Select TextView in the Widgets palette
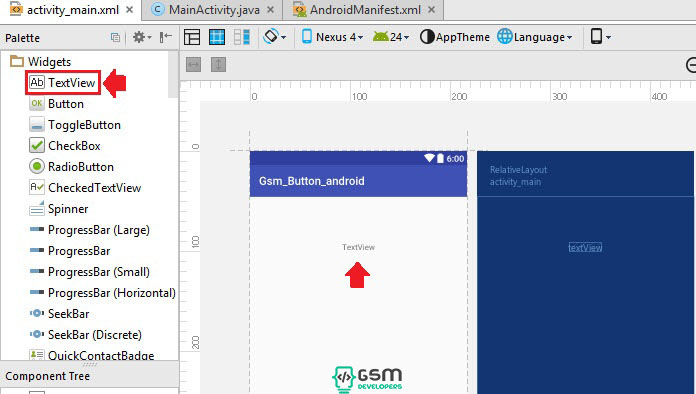This screenshot has height=394, width=696. tap(63, 83)
